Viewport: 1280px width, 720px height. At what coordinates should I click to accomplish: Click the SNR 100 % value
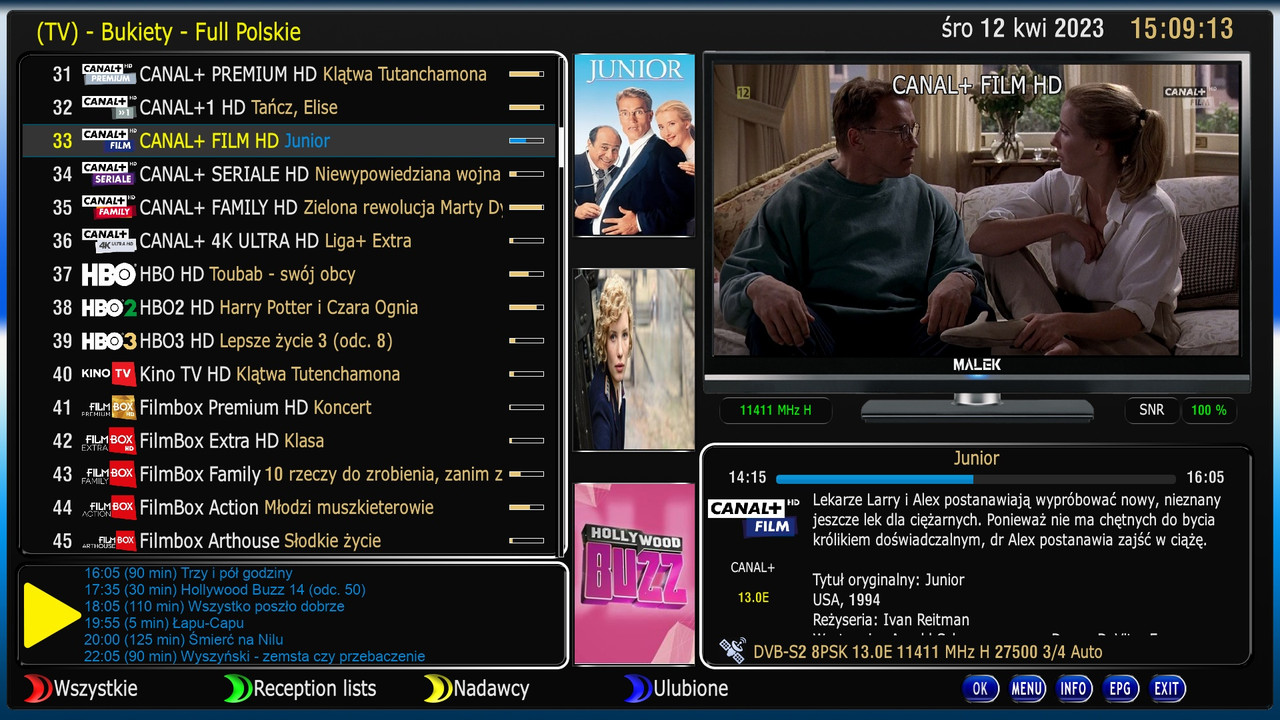(1208, 410)
